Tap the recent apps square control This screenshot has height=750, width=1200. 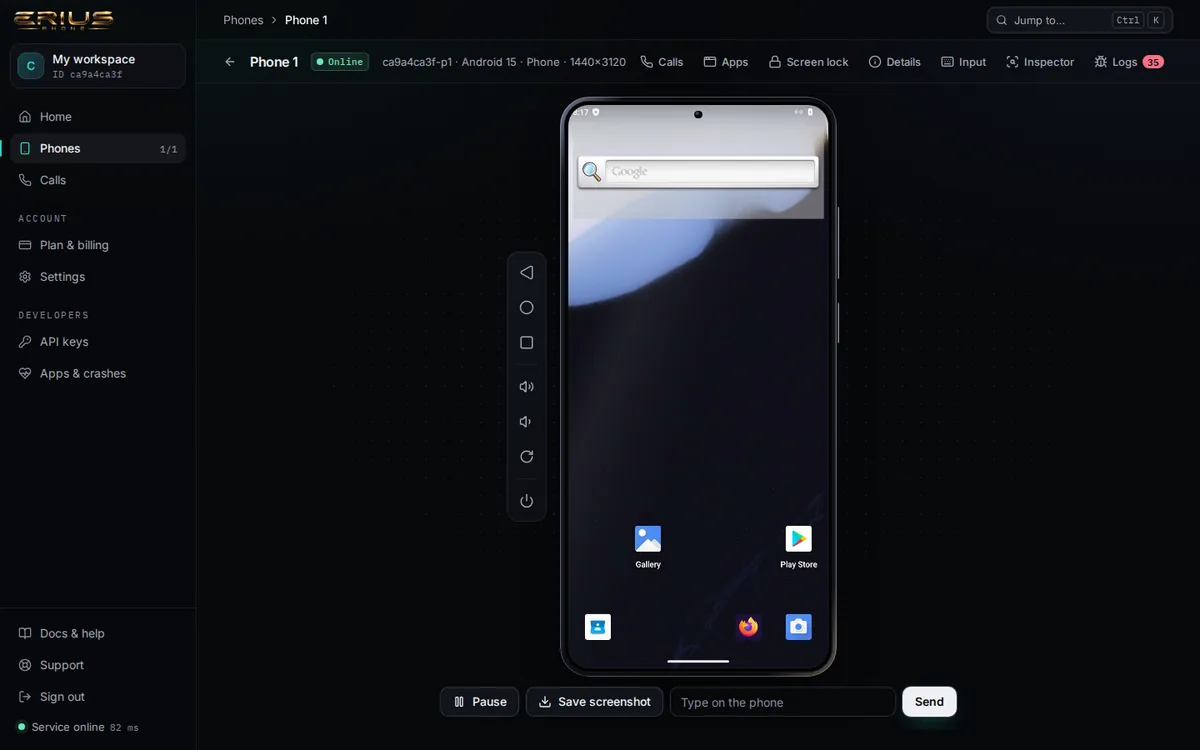(x=526, y=342)
